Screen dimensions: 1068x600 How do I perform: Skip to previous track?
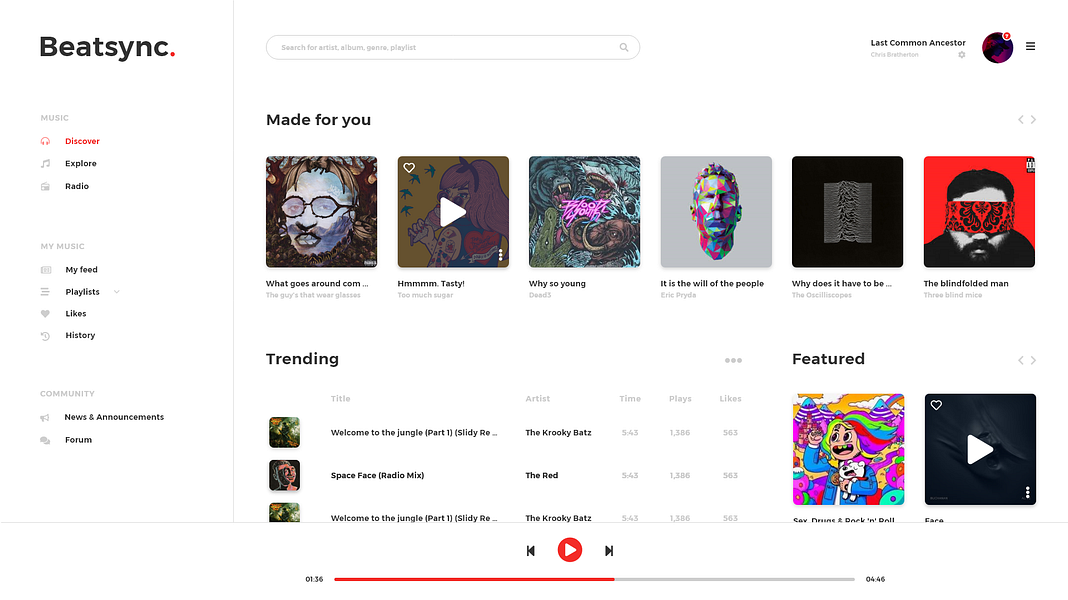pos(531,551)
